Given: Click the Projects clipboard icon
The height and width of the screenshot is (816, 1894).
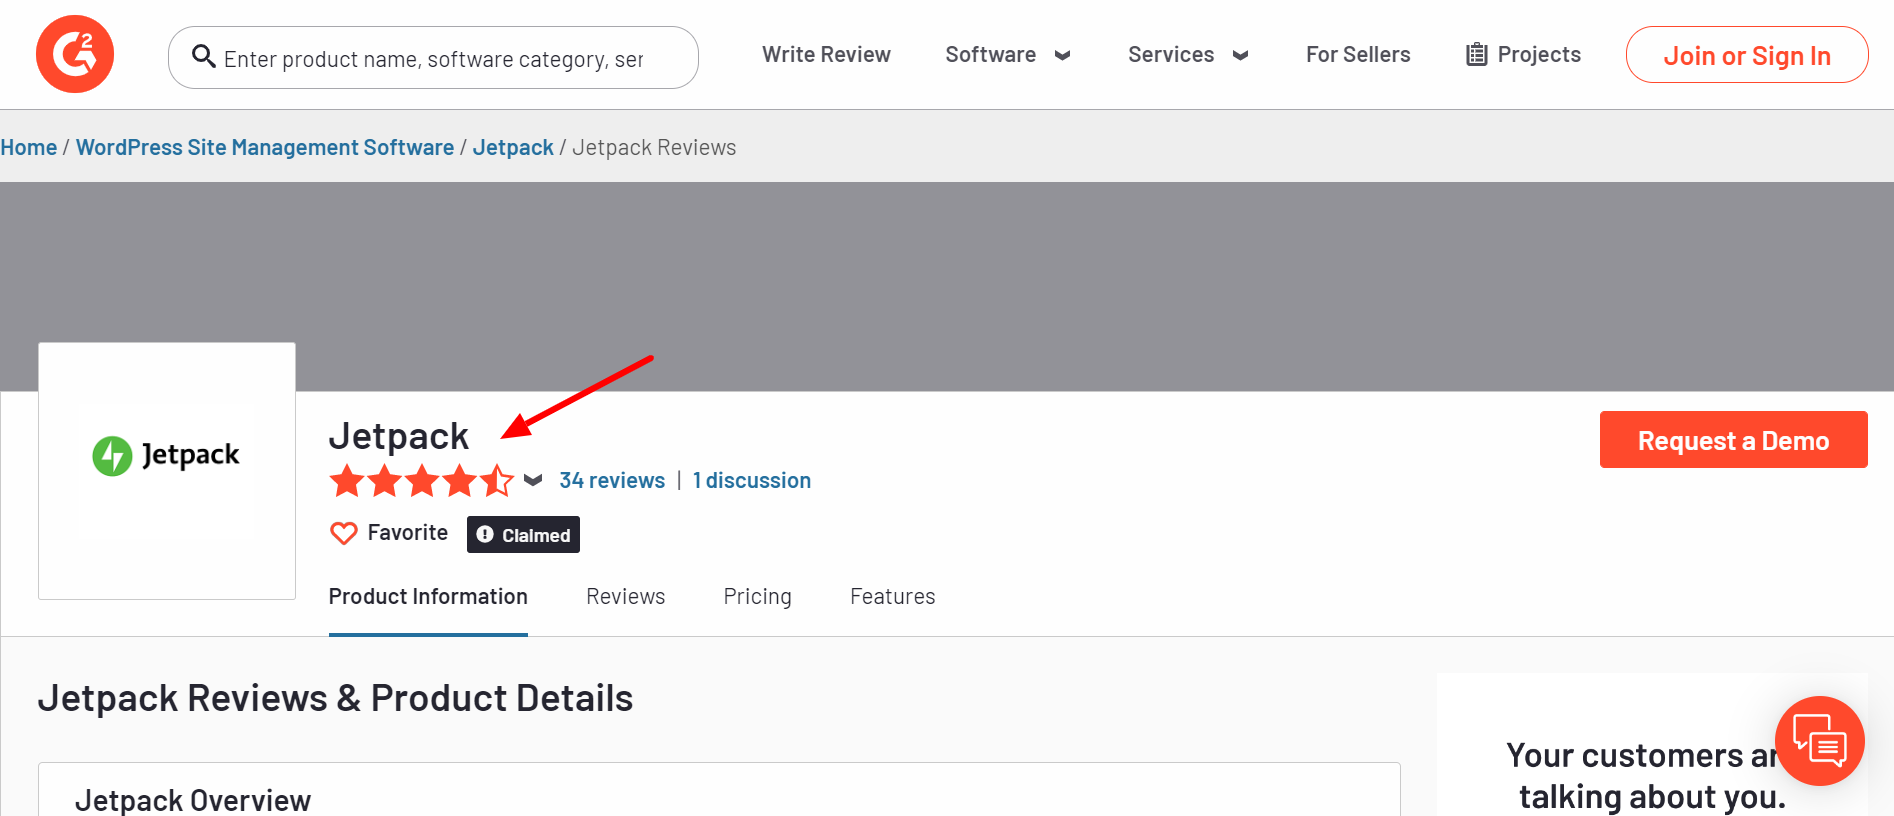Looking at the screenshot, I should (1476, 55).
